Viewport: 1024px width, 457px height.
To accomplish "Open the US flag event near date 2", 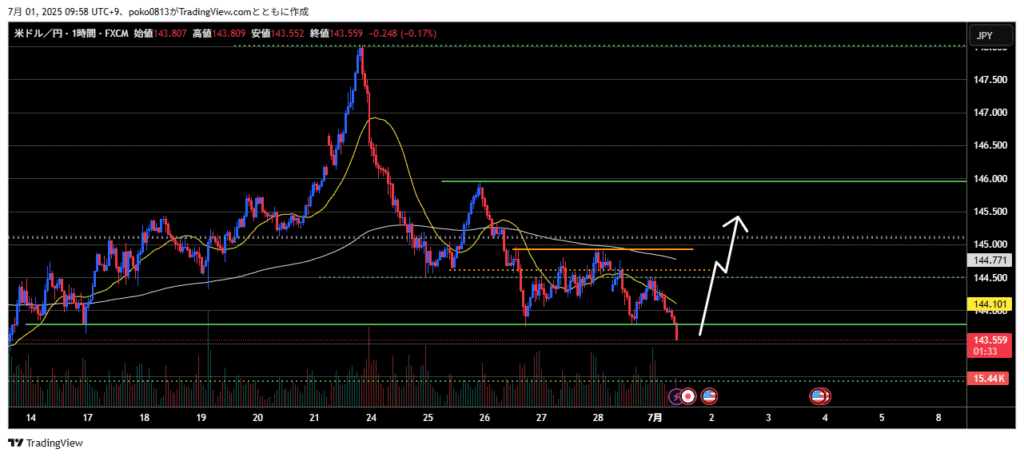I will pos(709,396).
